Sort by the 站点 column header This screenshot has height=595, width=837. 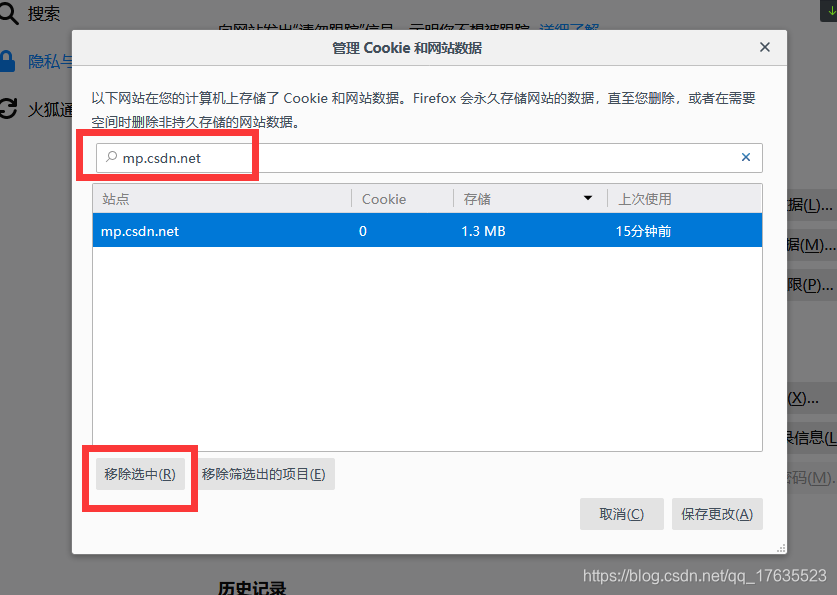(222, 199)
